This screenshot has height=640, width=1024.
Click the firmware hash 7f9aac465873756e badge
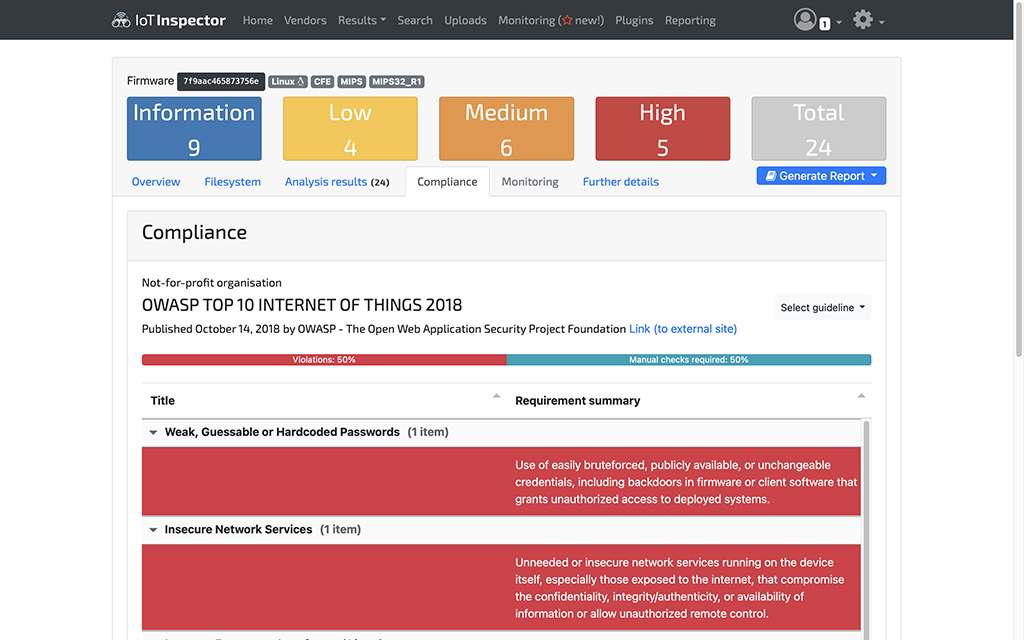[221, 82]
